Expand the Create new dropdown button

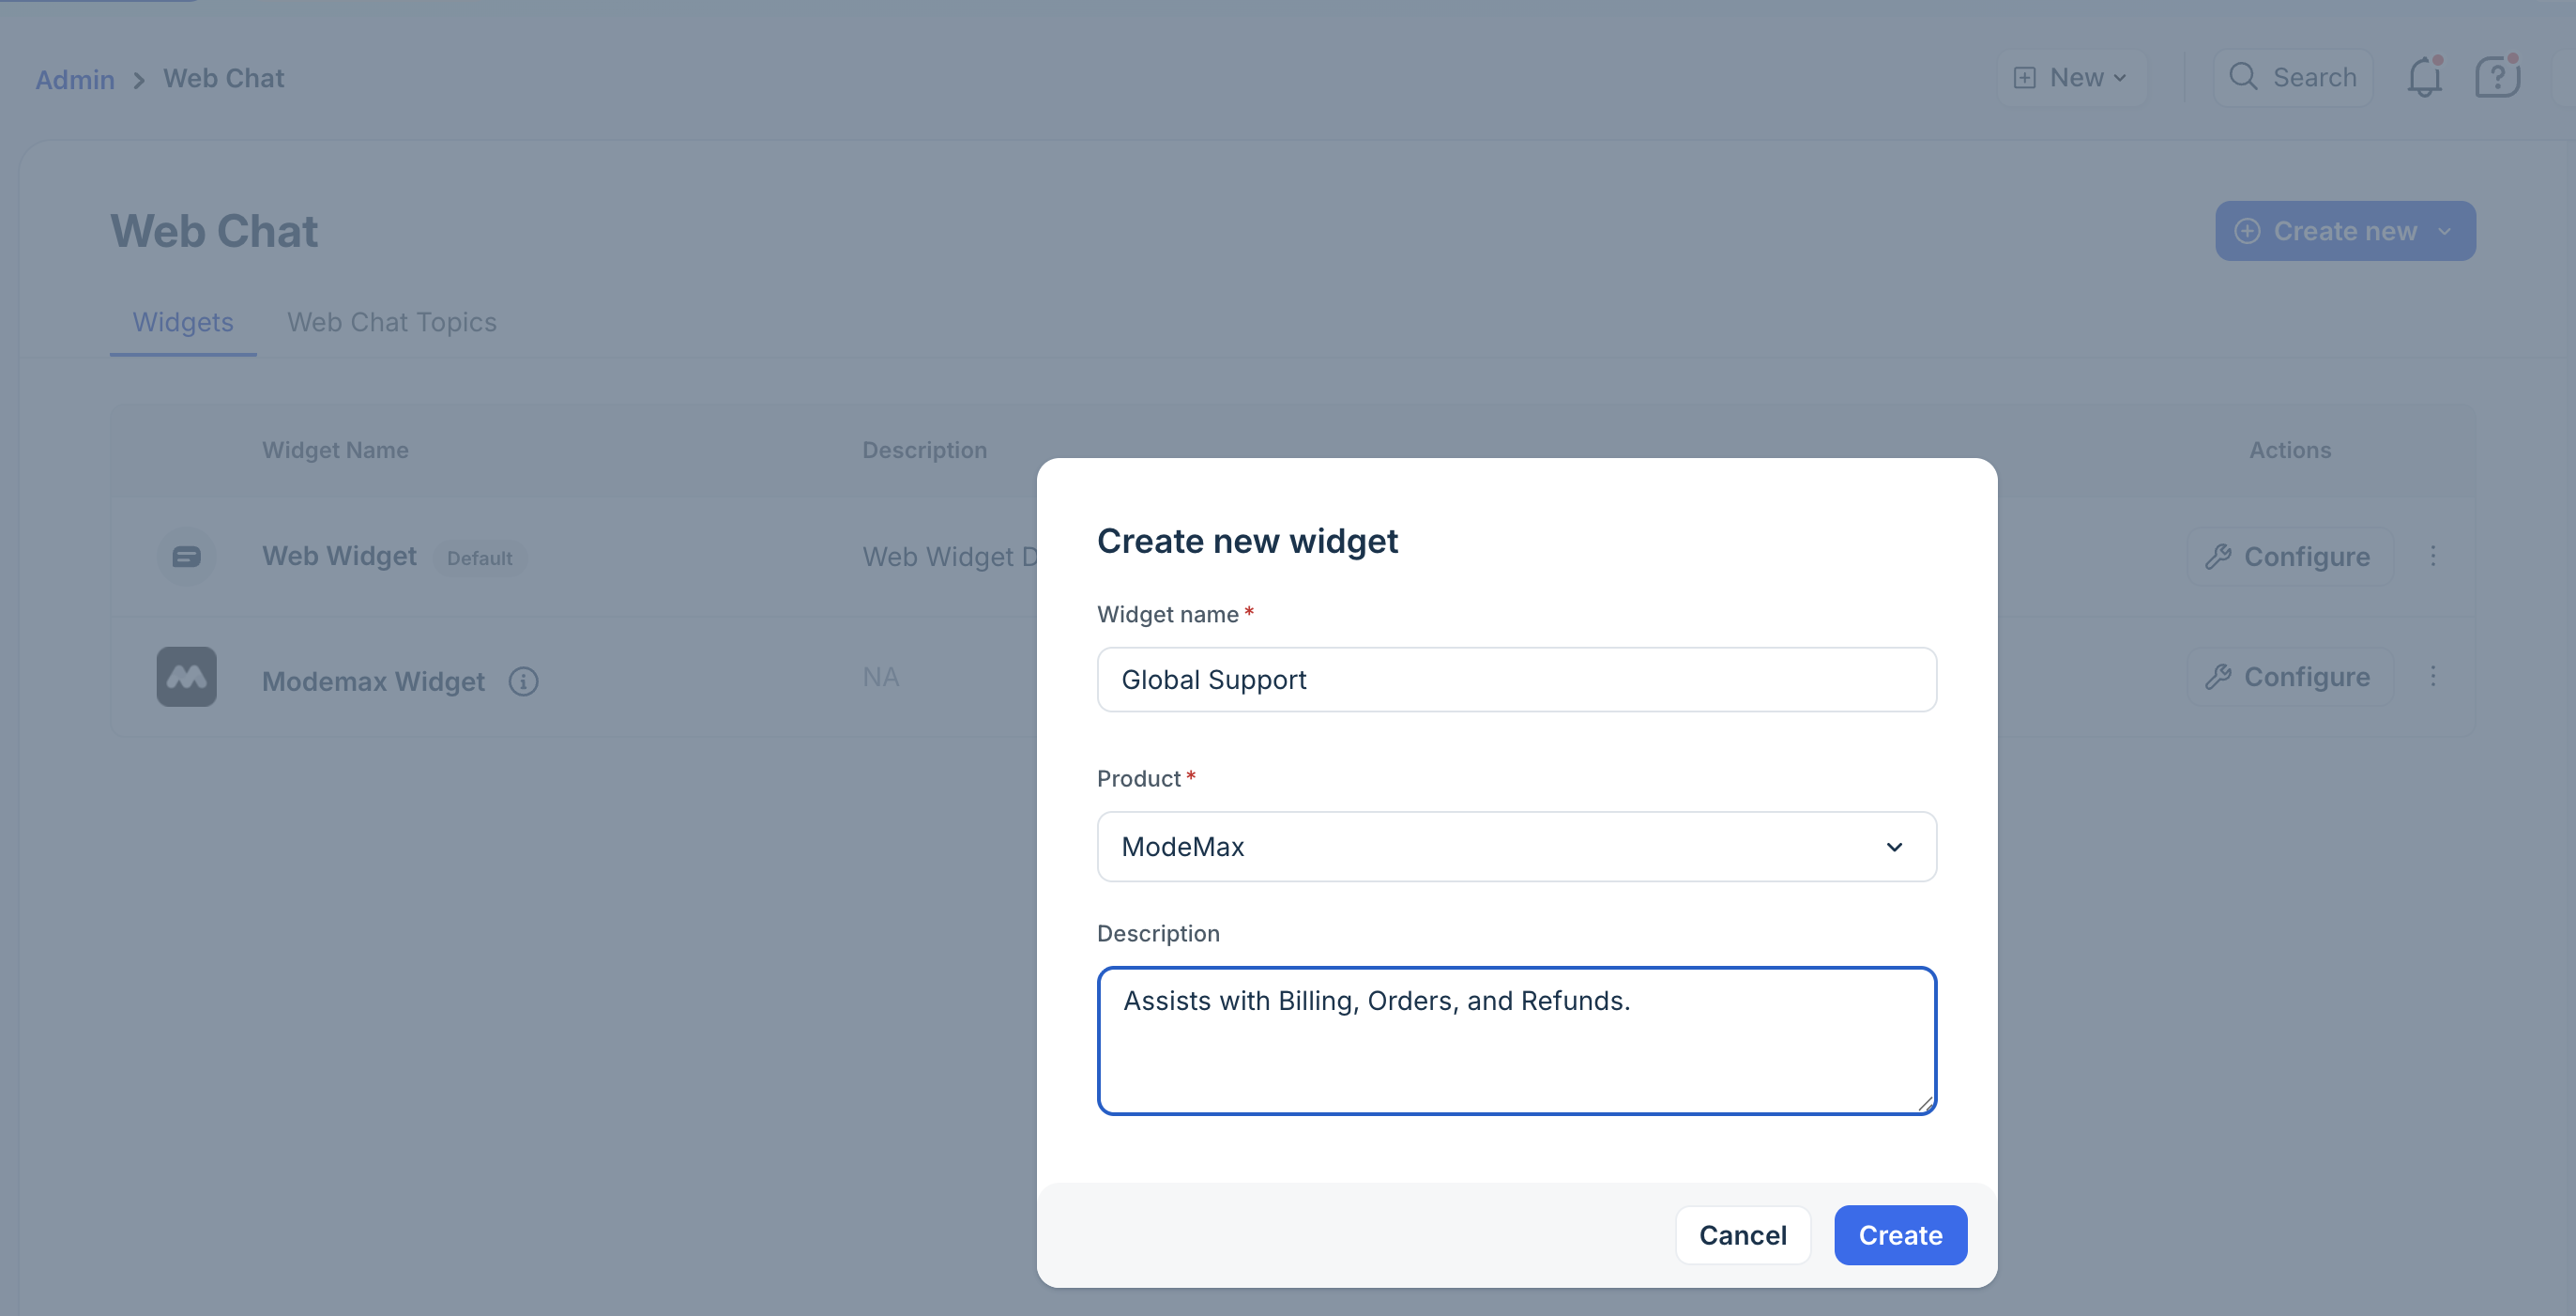pyautogui.click(x=2345, y=231)
